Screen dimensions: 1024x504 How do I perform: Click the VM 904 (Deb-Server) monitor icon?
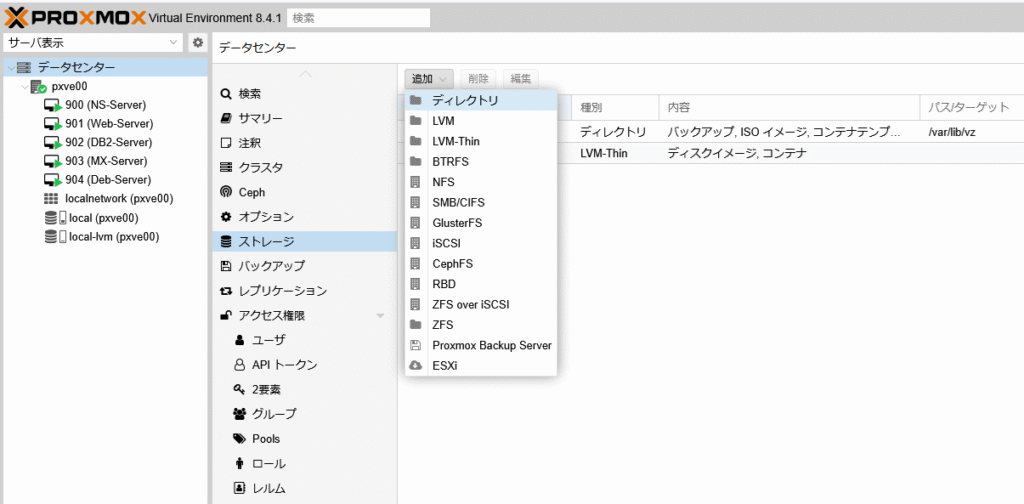point(54,180)
